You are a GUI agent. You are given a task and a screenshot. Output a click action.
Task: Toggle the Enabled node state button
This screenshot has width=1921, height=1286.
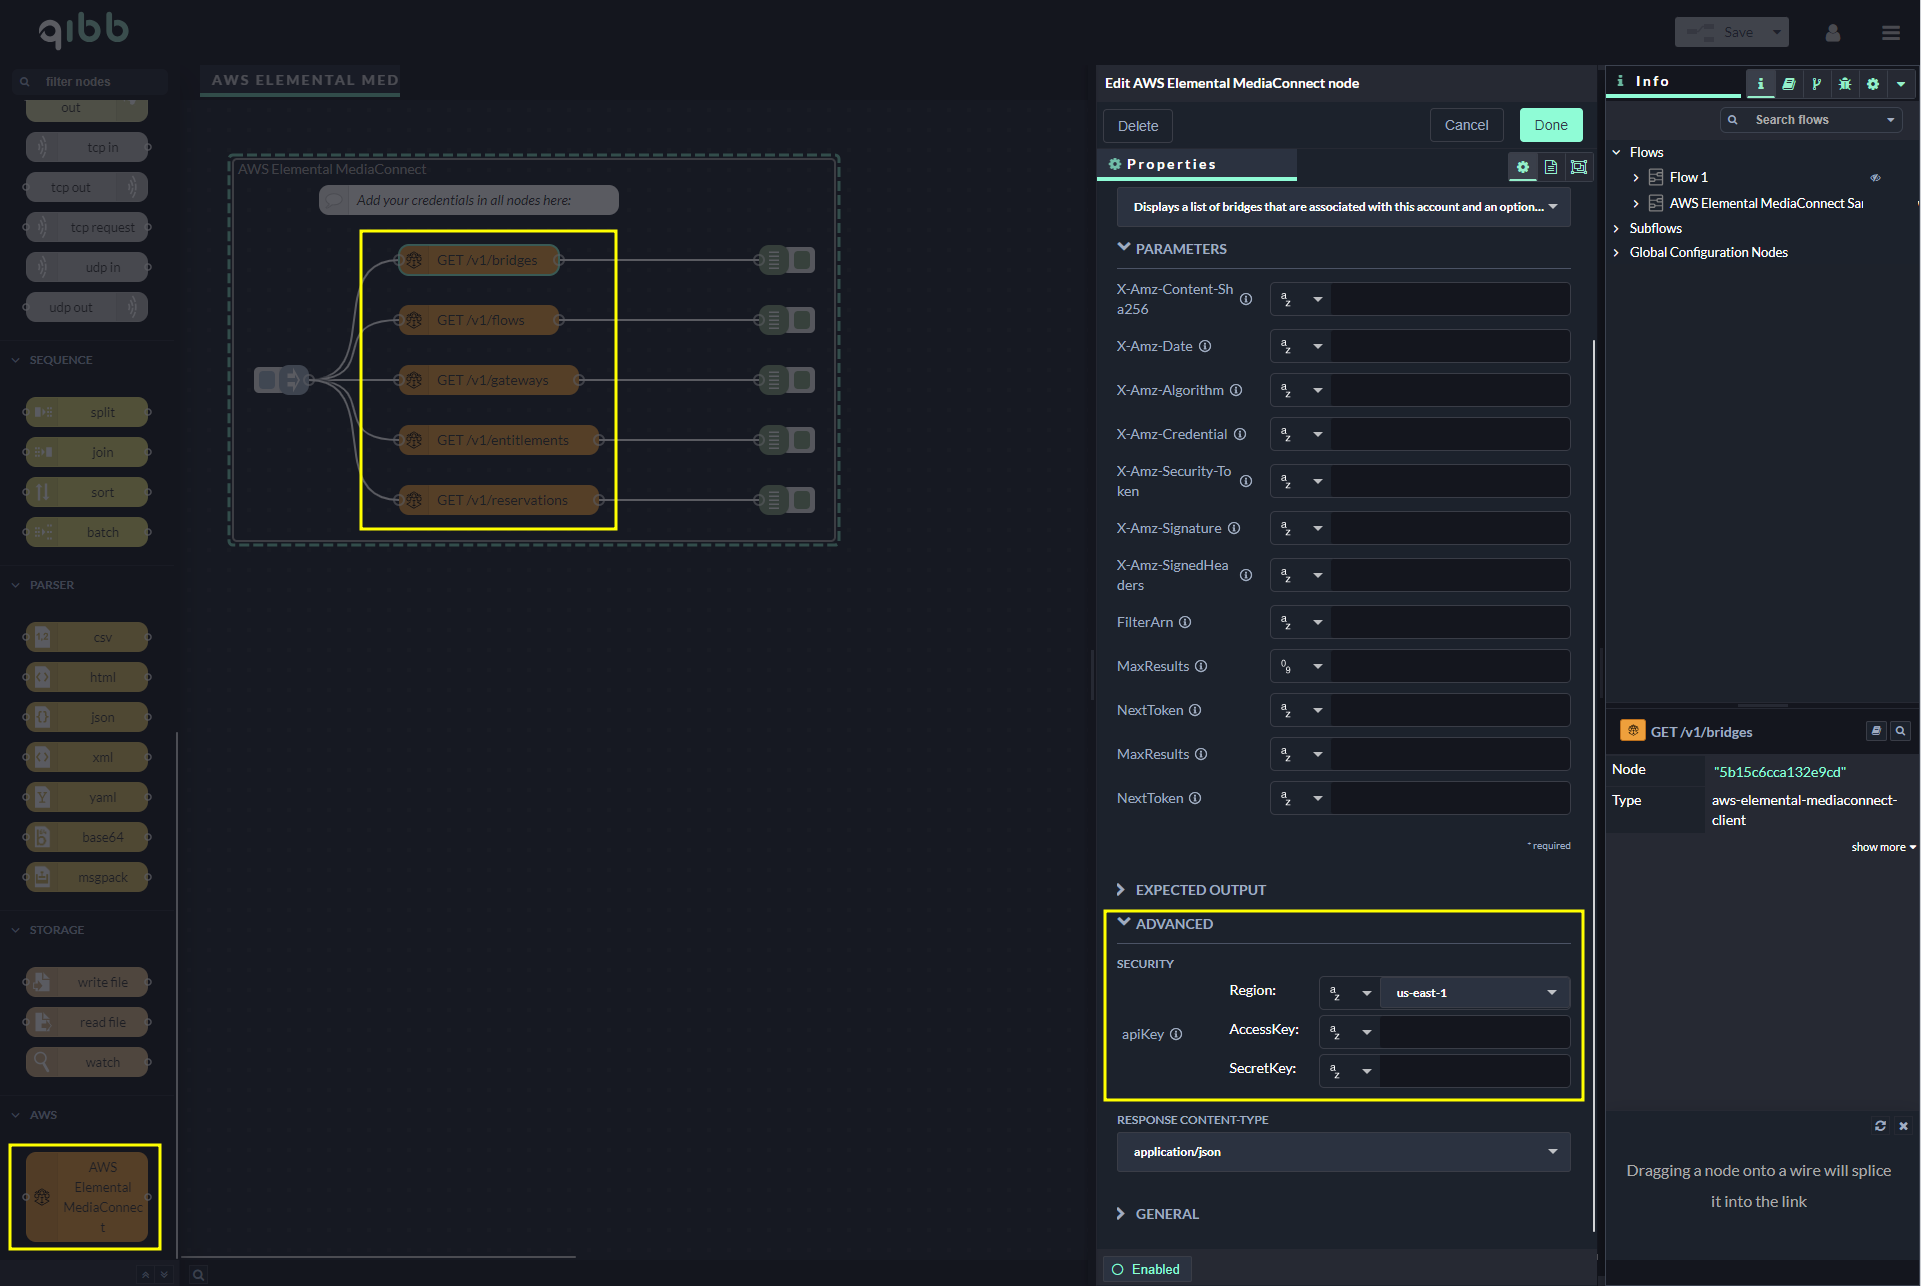[x=1146, y=1269]
